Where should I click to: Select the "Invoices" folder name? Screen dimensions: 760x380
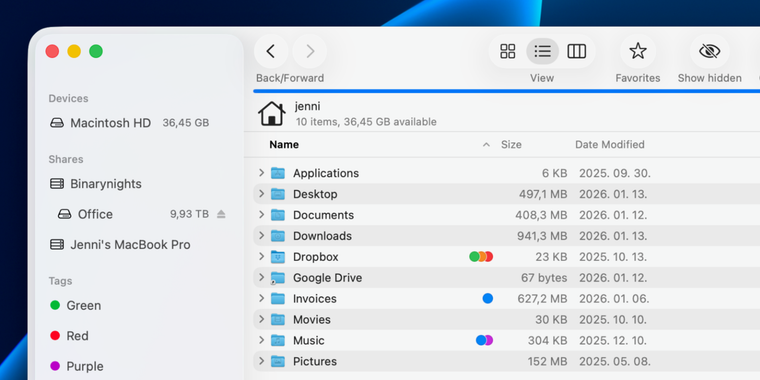pyautogui.click(x=315, y=299)
